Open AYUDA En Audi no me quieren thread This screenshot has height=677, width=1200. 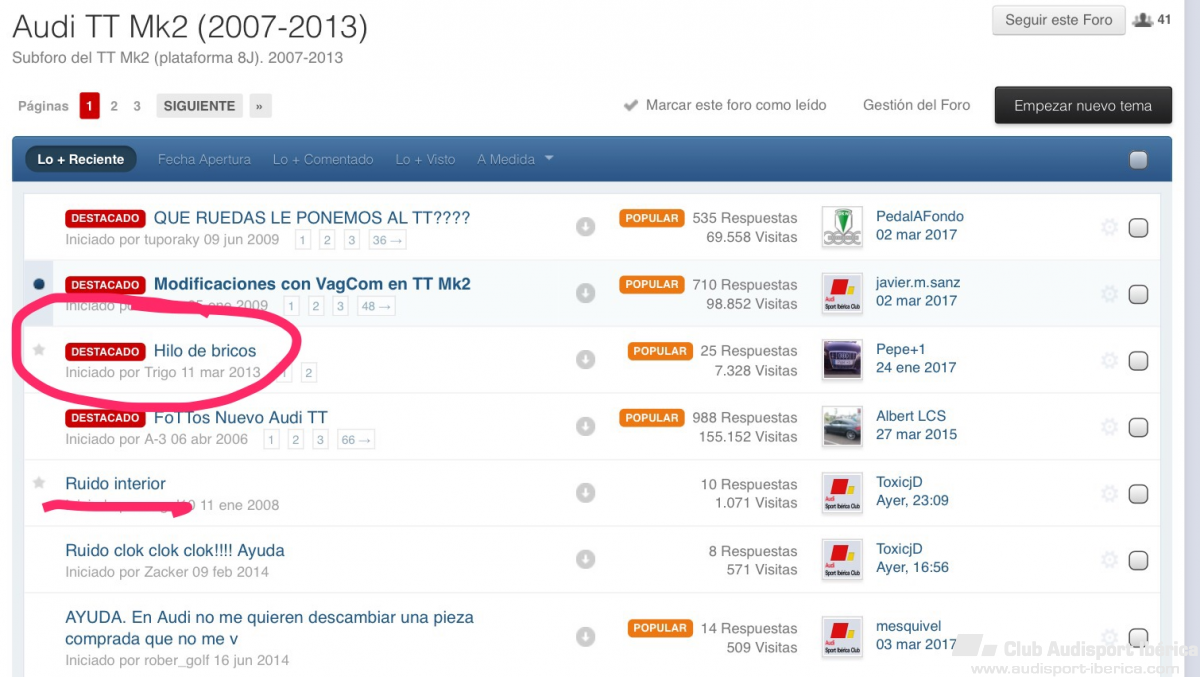coord(269,628)
